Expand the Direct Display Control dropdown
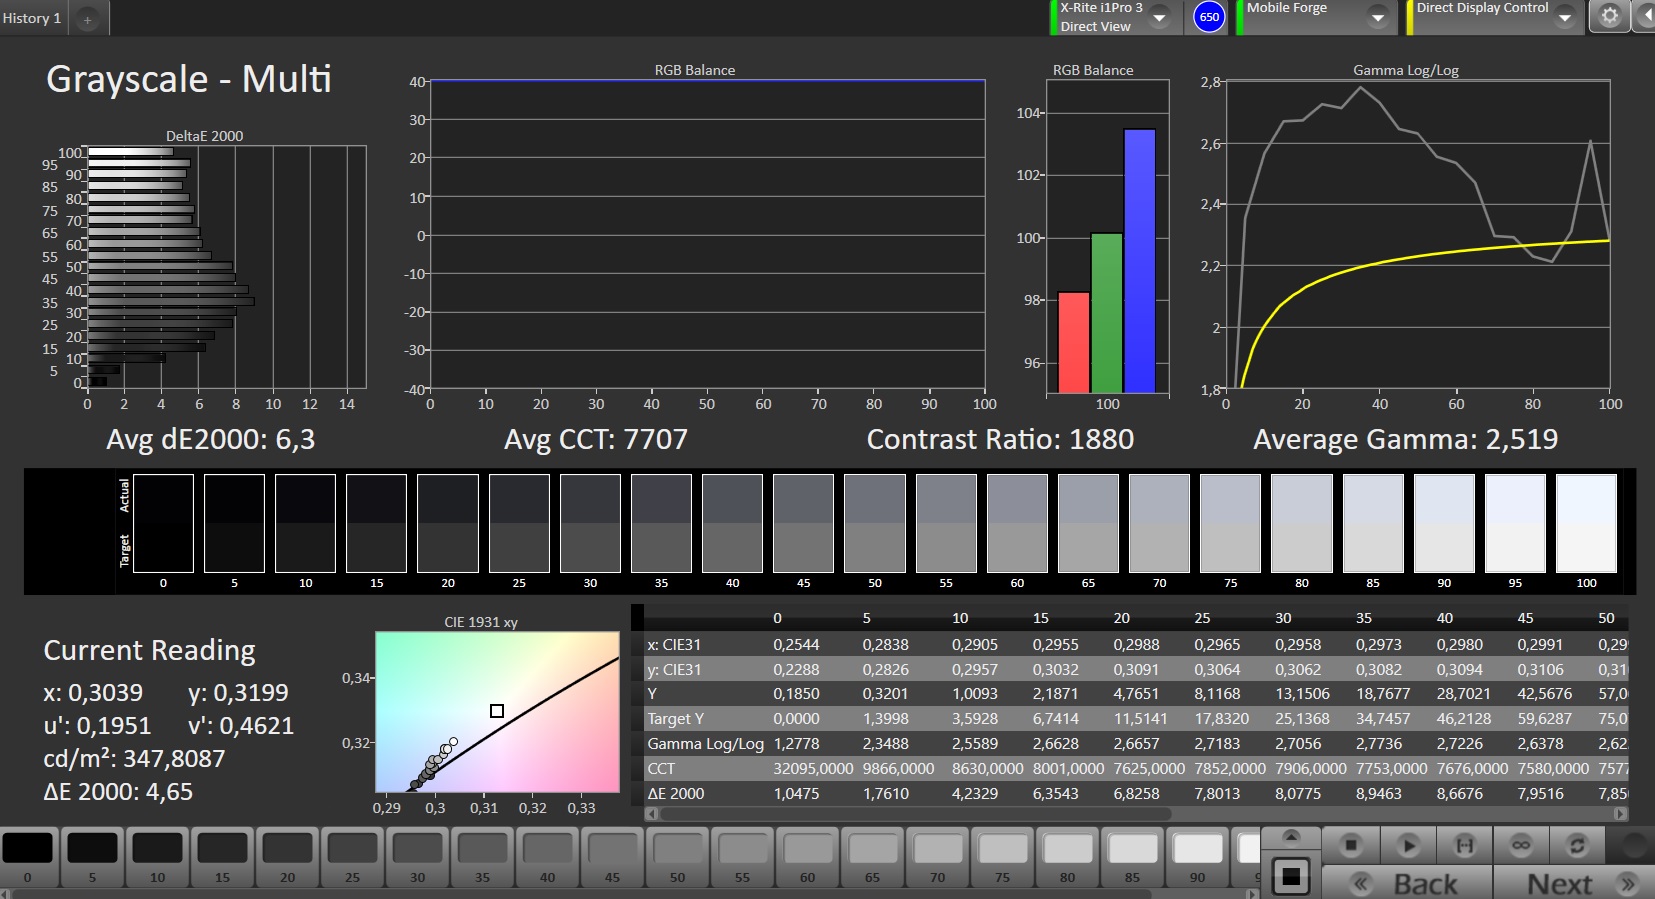This screenshot has height=899, width=1655. point(1565,17)
